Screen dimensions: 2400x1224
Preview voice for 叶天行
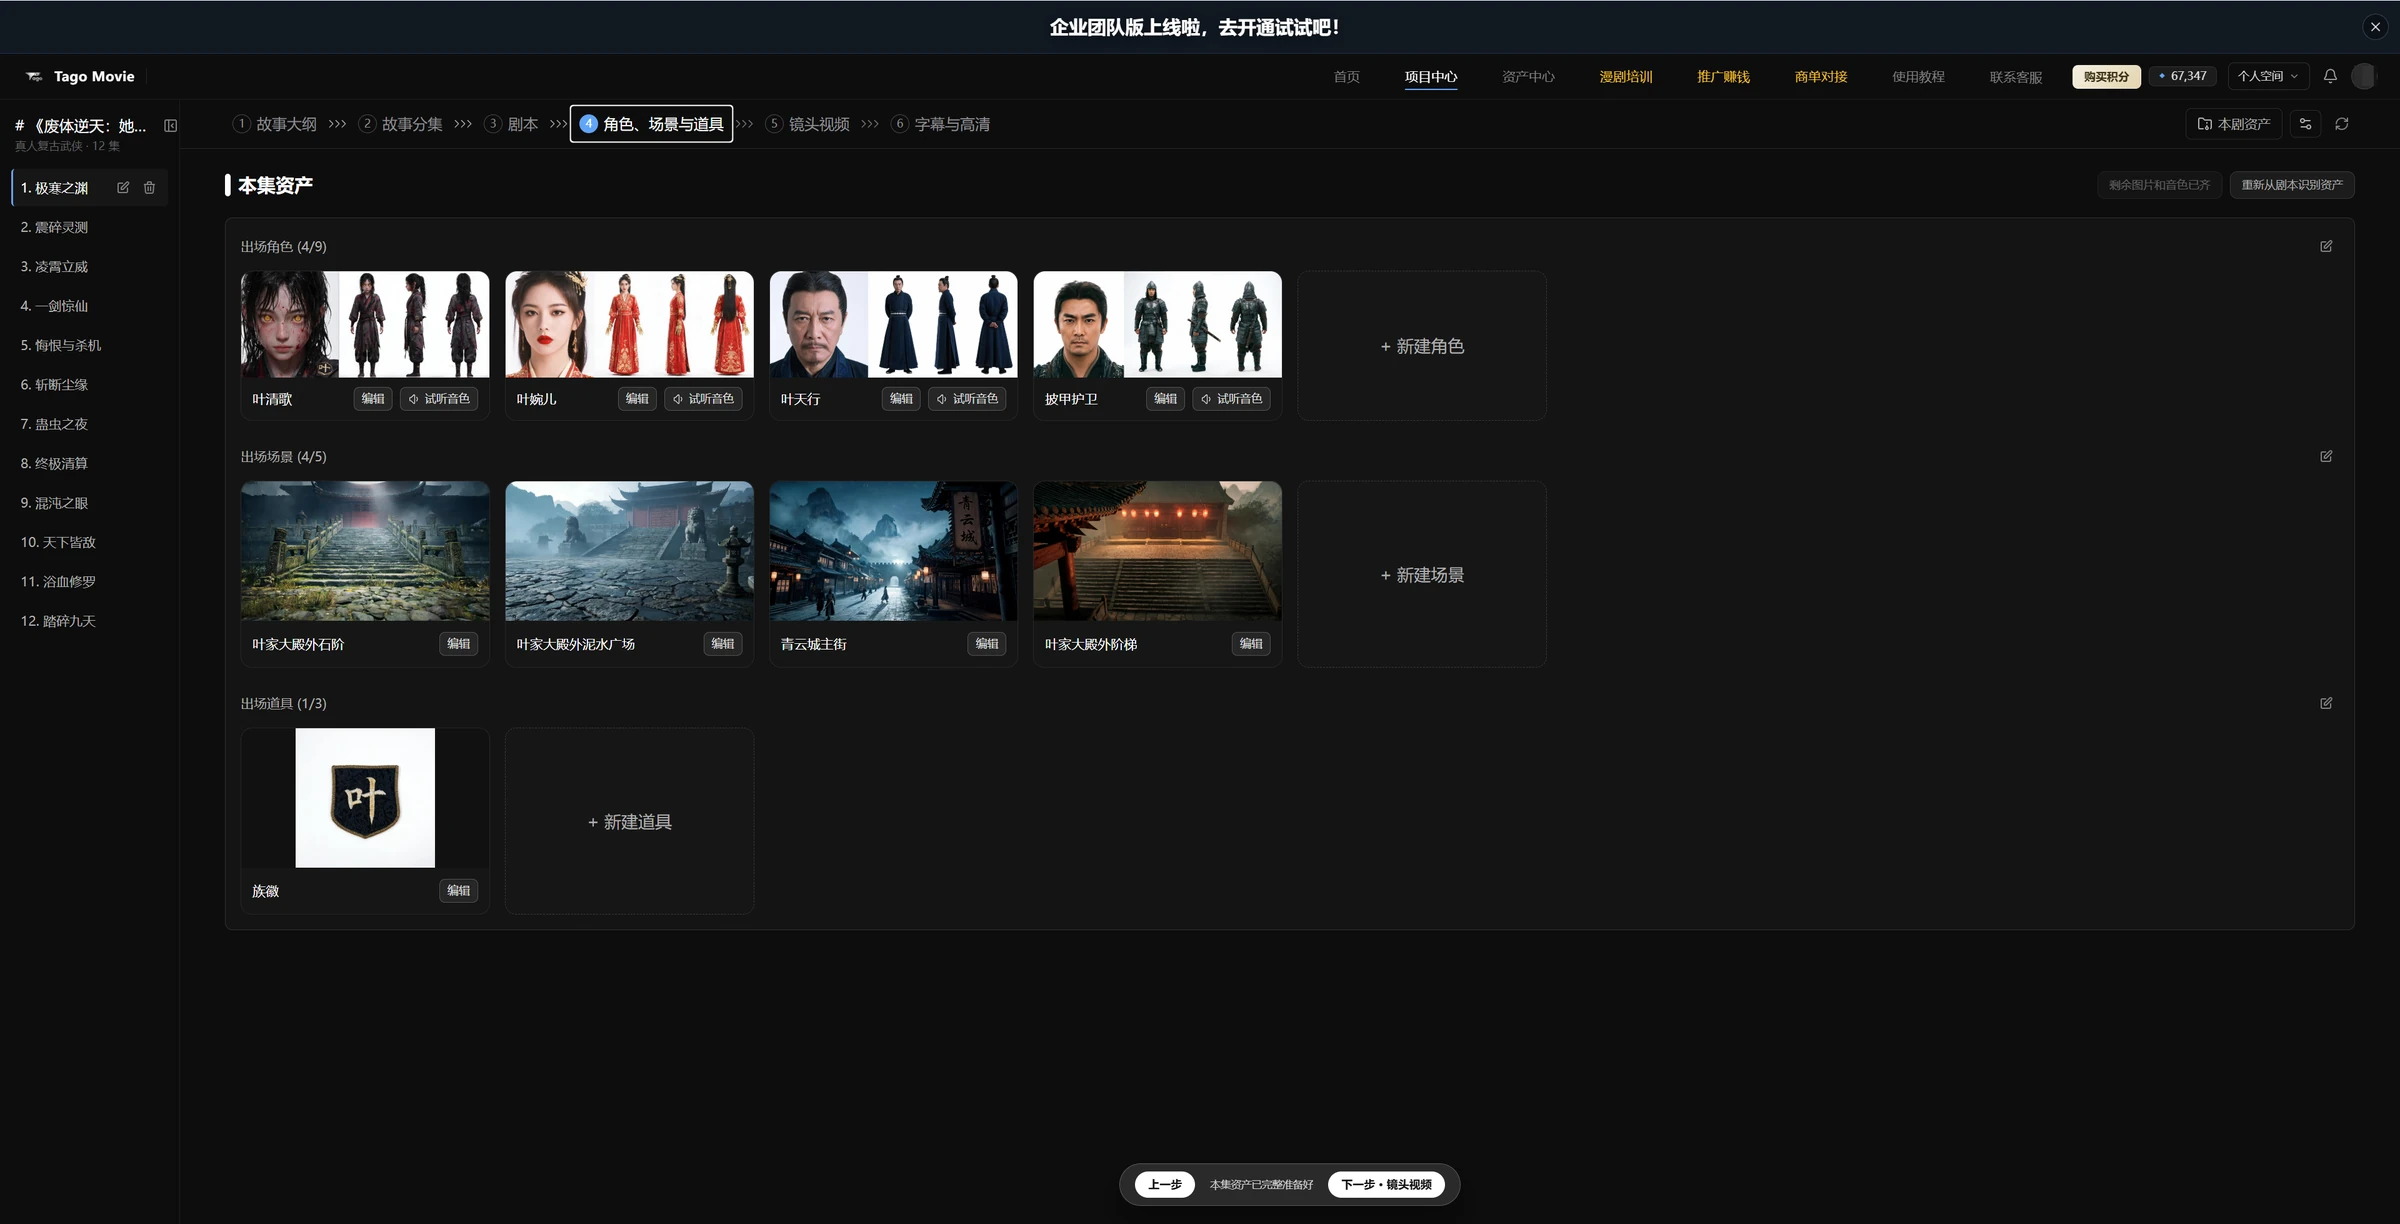point(967,399)
